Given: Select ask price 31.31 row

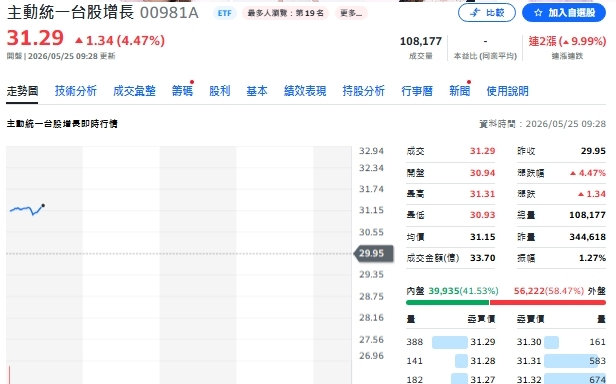Looking at the screenshot, I should pyautogui.click(x=561, y=361).
